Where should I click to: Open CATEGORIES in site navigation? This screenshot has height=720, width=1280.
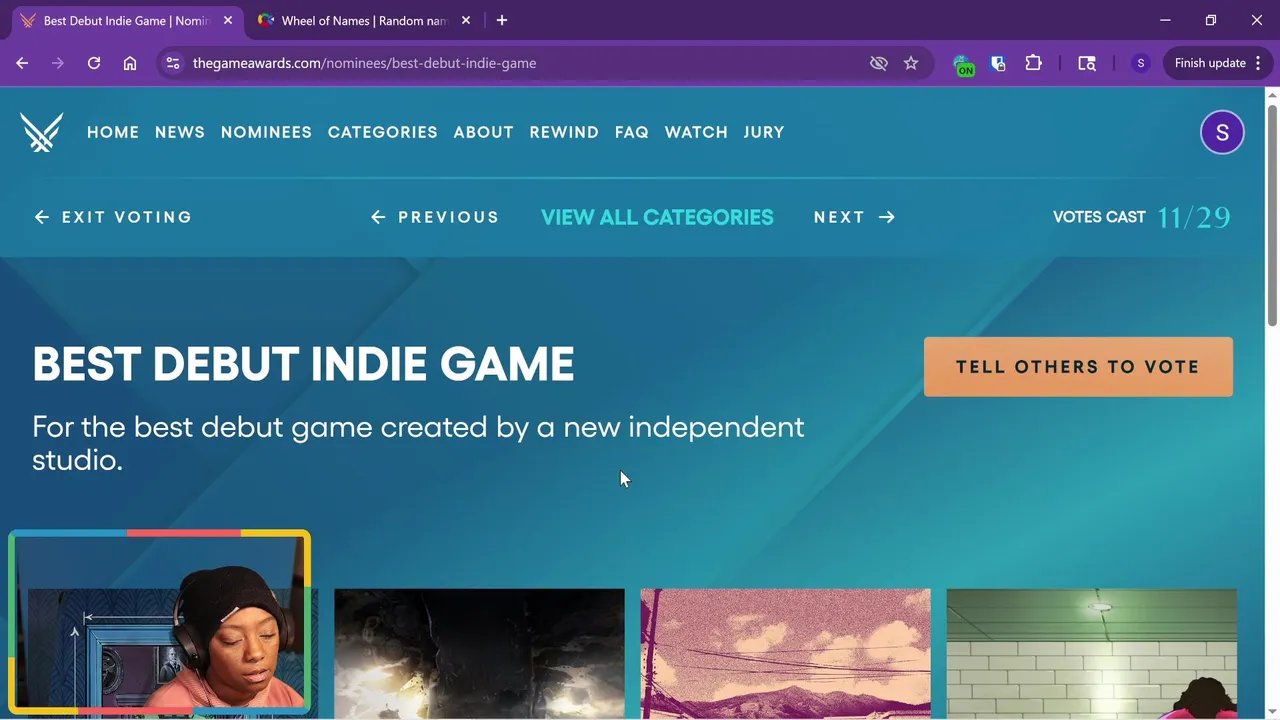coord(383,132)
